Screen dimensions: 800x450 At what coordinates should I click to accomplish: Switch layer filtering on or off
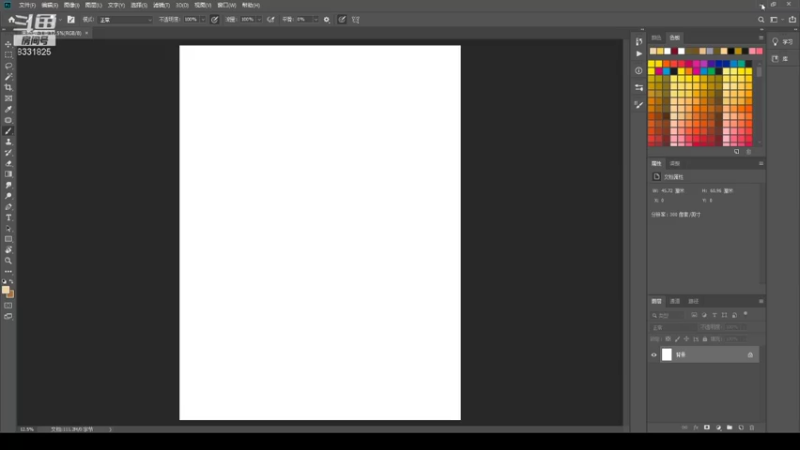tap(745, 314)
